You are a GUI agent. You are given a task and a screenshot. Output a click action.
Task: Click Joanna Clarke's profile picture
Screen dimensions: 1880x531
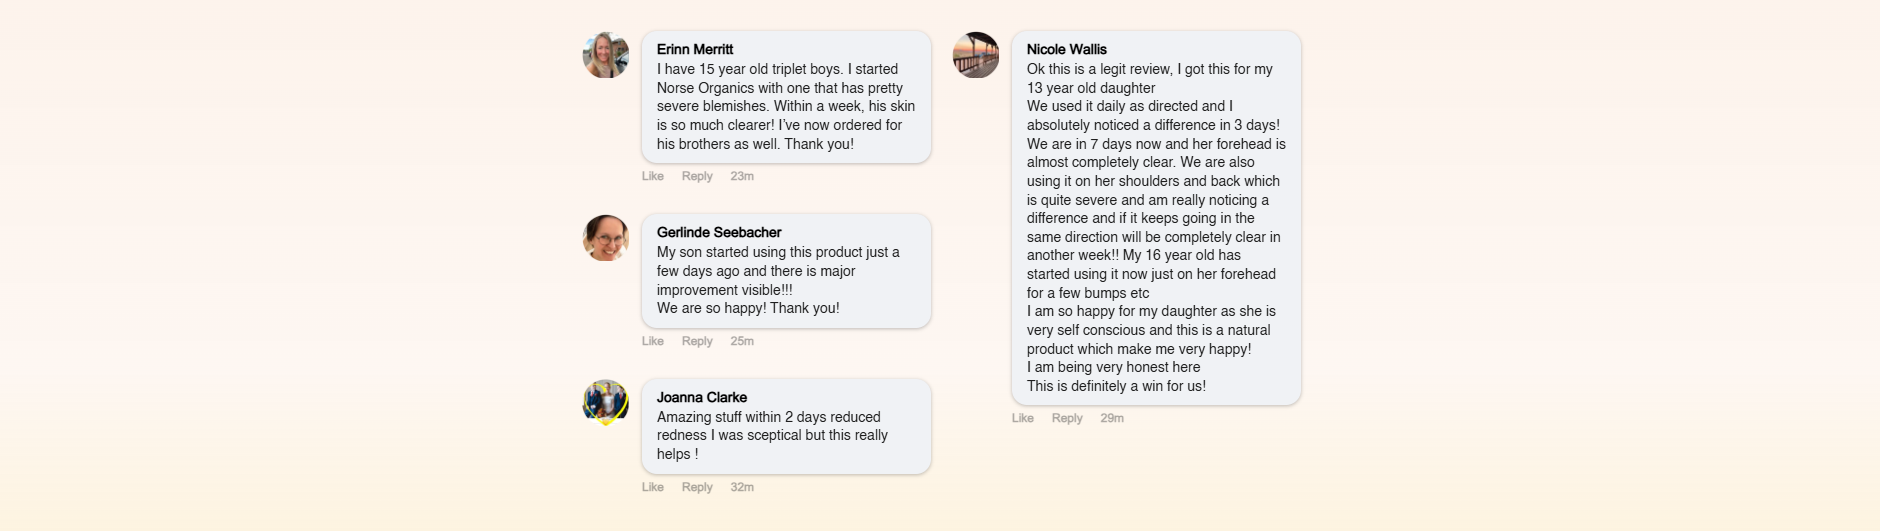(x=606, y=403)
